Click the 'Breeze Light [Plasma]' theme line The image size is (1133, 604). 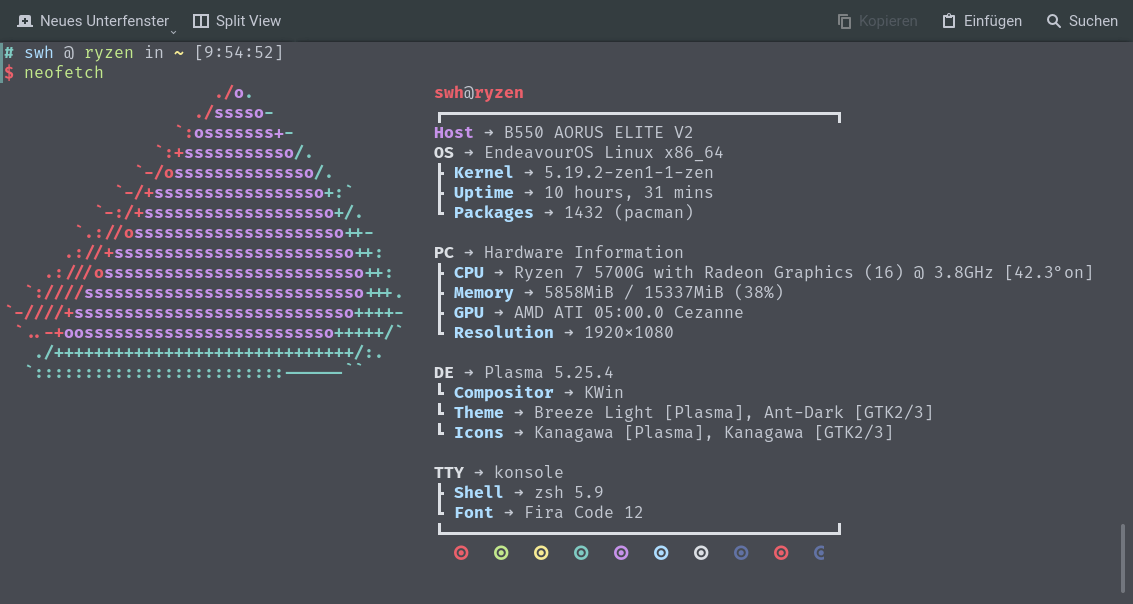click(x=733, y=413)
